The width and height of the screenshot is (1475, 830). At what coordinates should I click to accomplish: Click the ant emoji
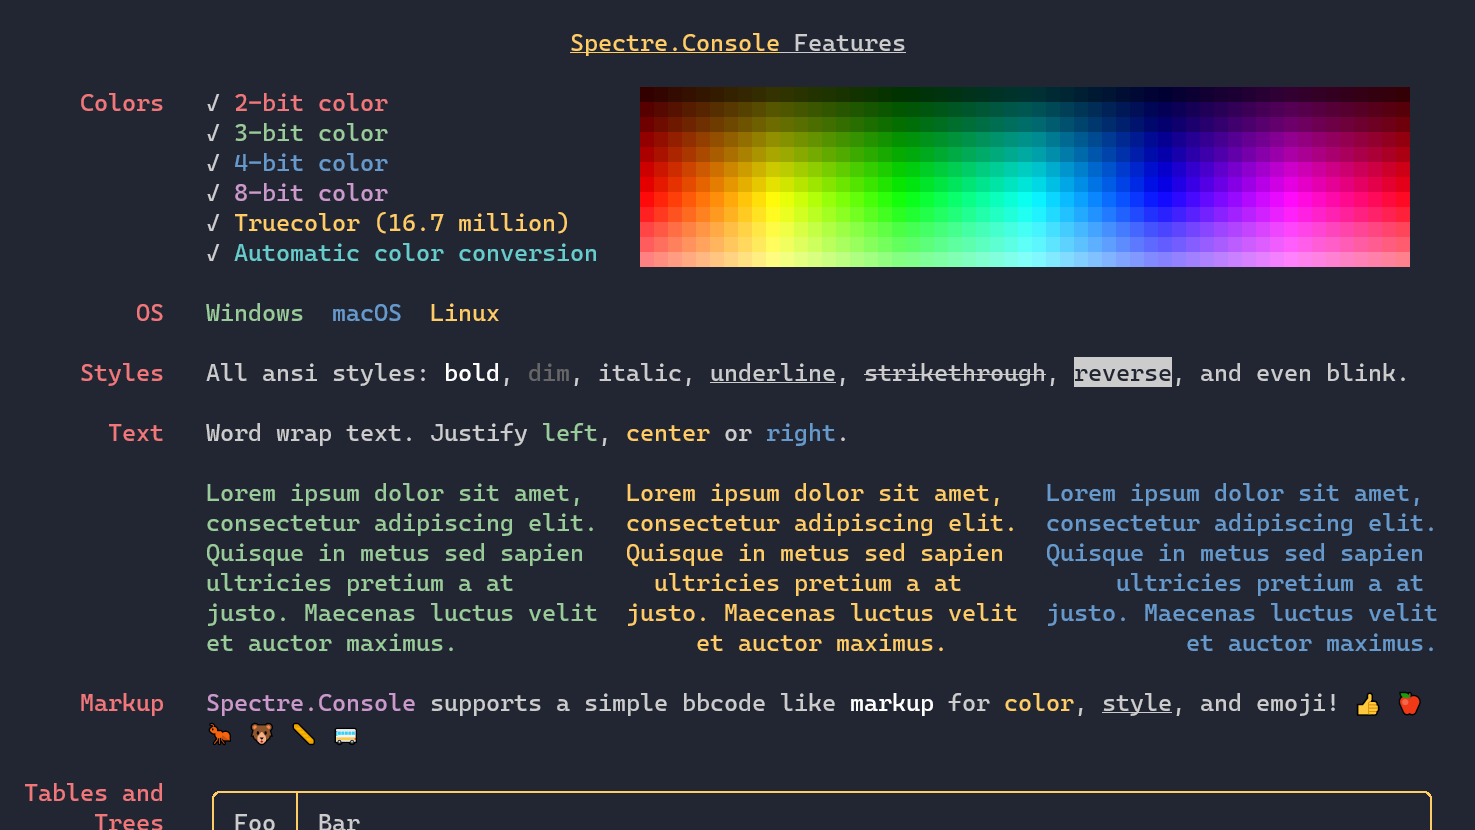pyautogui.click(x=219, y=735)
